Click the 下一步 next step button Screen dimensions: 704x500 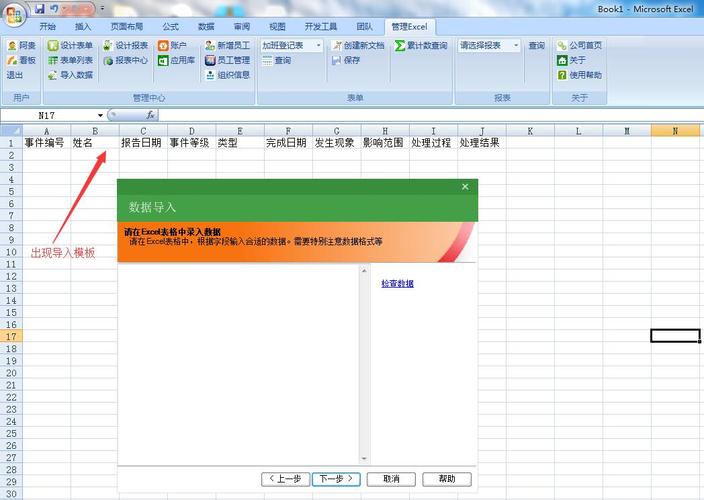coord(336,479)
